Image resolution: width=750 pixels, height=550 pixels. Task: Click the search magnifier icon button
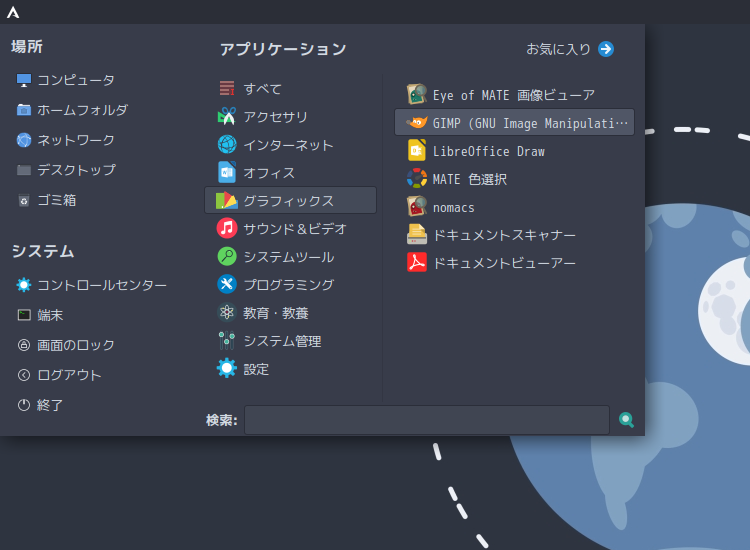(x=626, y=420)
